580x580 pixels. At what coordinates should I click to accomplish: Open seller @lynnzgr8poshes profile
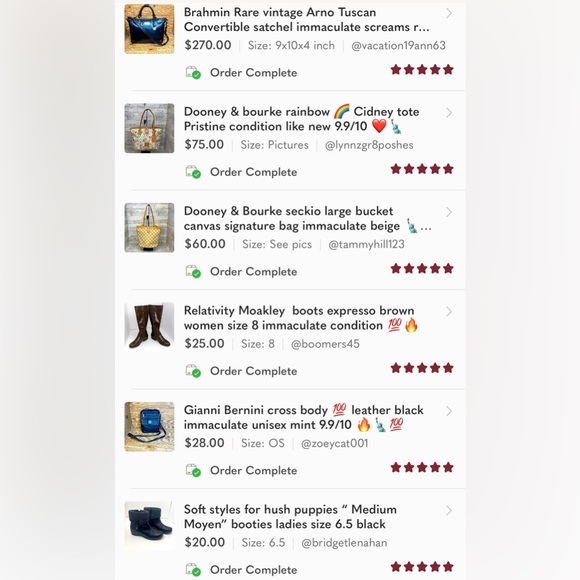pos(369,145)
